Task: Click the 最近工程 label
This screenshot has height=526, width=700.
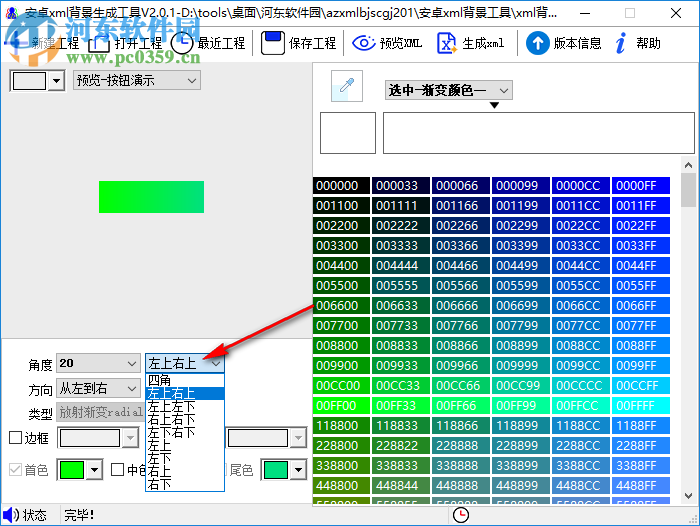Action: pos(221,43)
